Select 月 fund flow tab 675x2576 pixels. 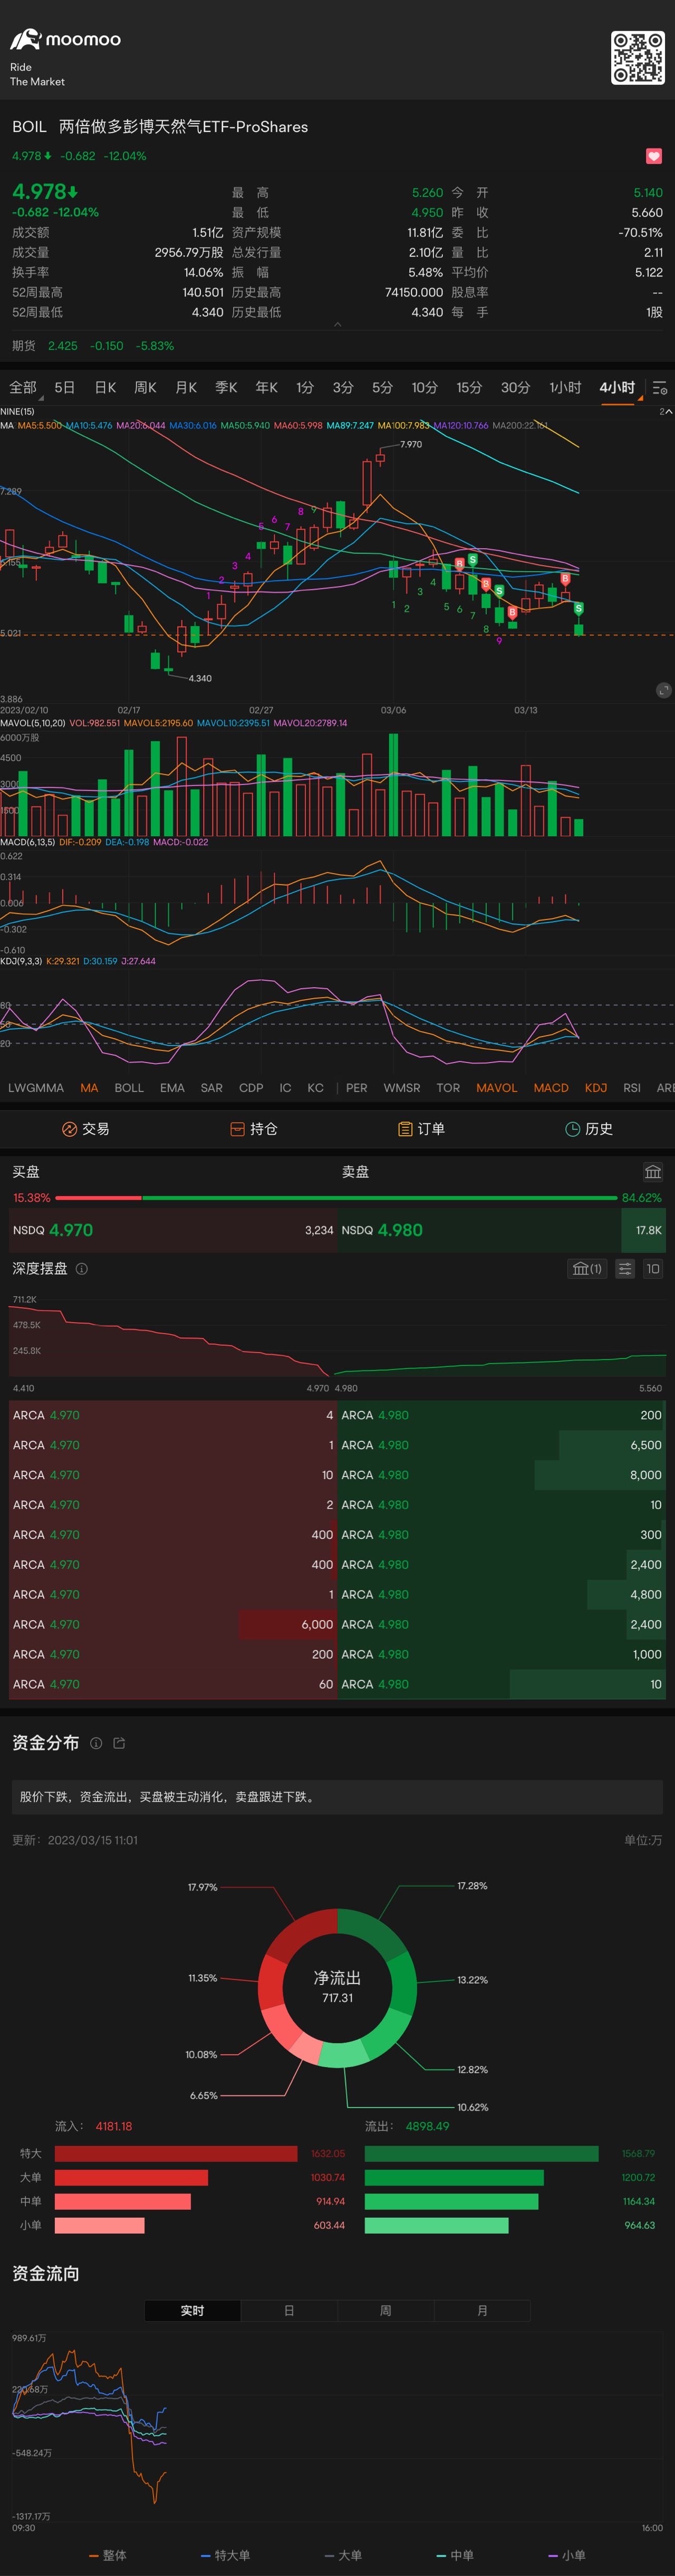pos(482,2311)
